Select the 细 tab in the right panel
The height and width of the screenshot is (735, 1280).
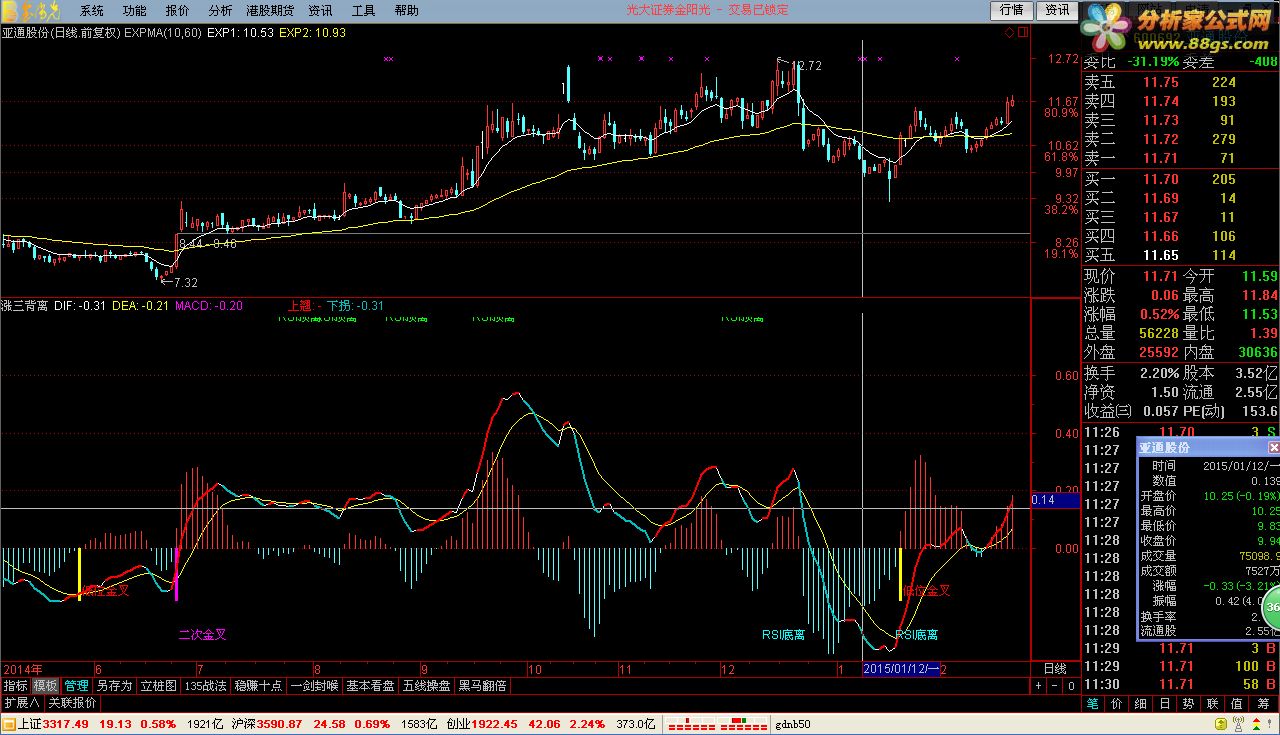1143,704
